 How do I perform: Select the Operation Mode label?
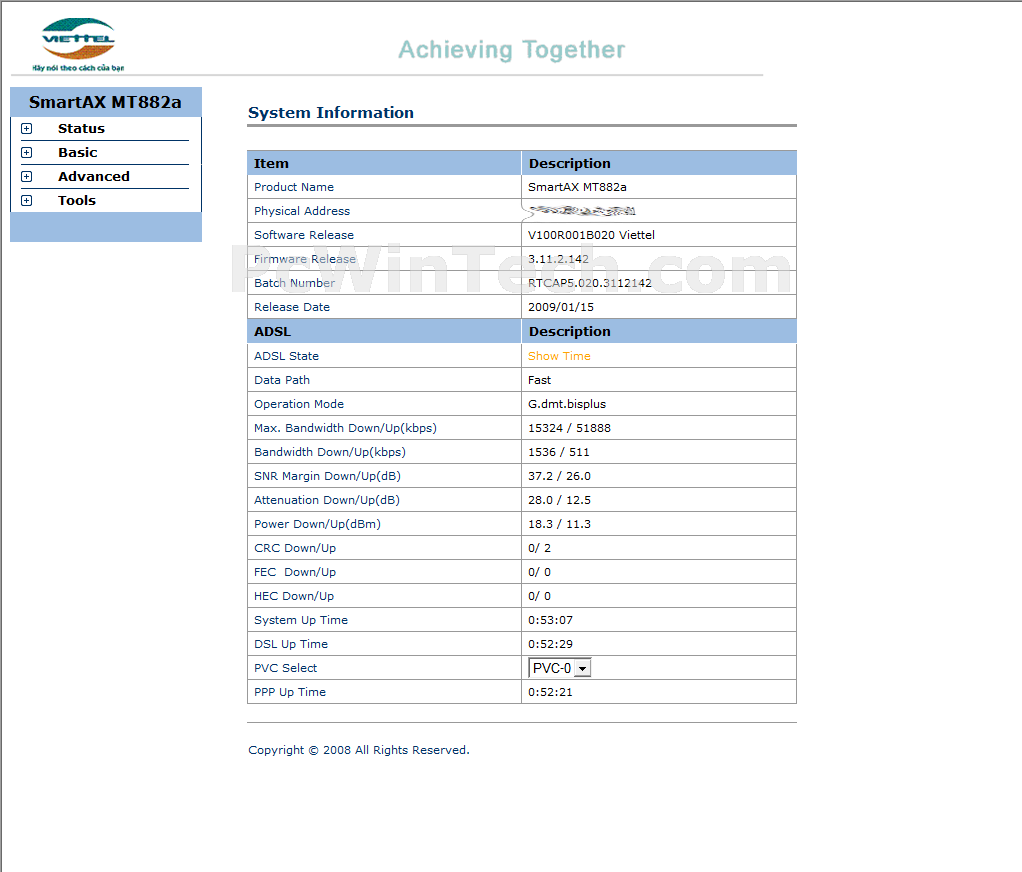(299, 404)
